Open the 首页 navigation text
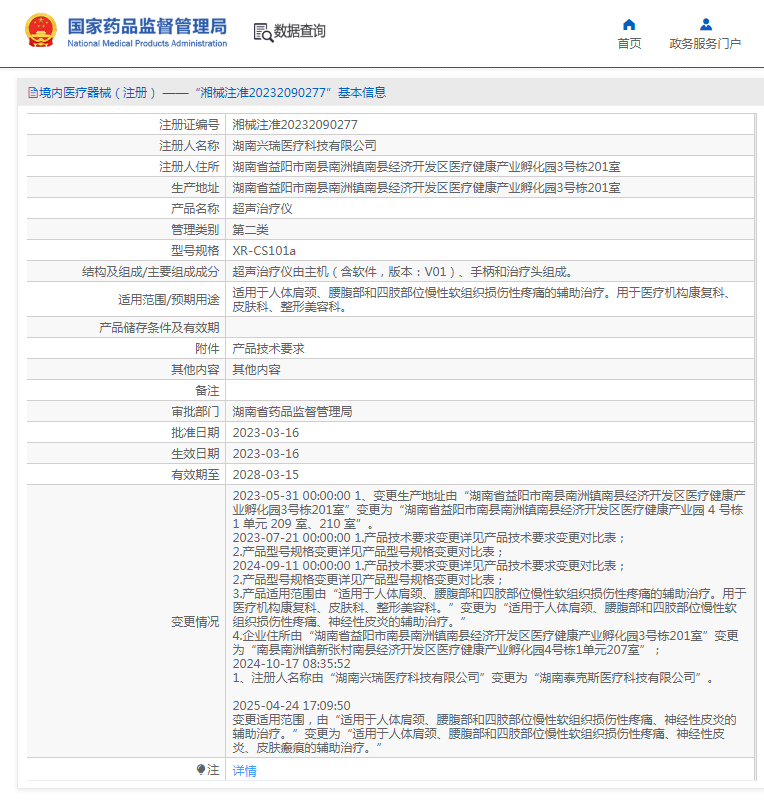This screenshot has width=764, height=800. point(629,44)
